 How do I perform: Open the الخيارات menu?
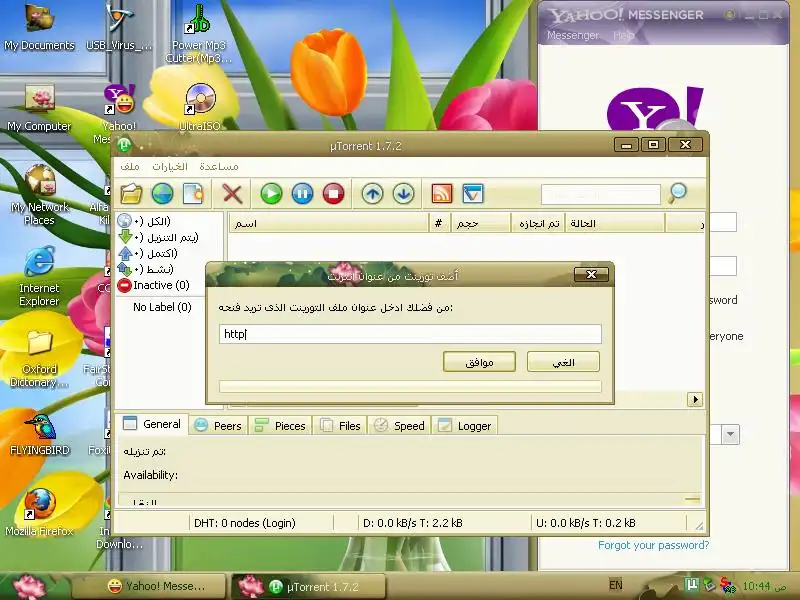coord(170,166)
